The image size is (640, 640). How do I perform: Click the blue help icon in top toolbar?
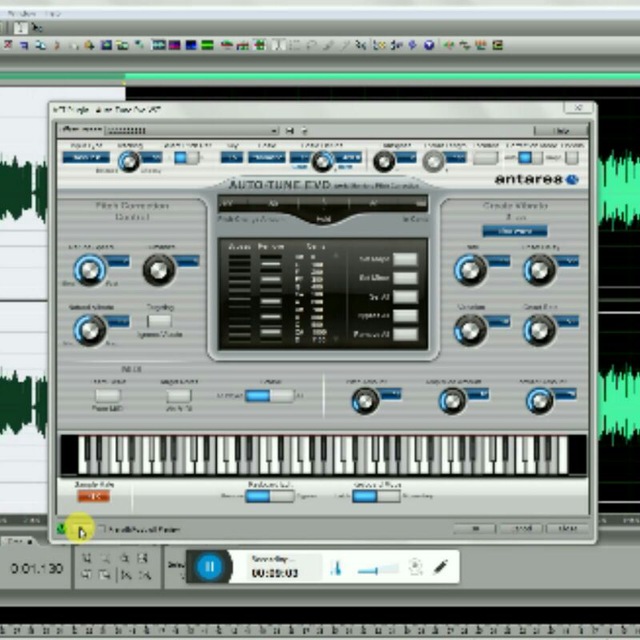pos(429,45)
